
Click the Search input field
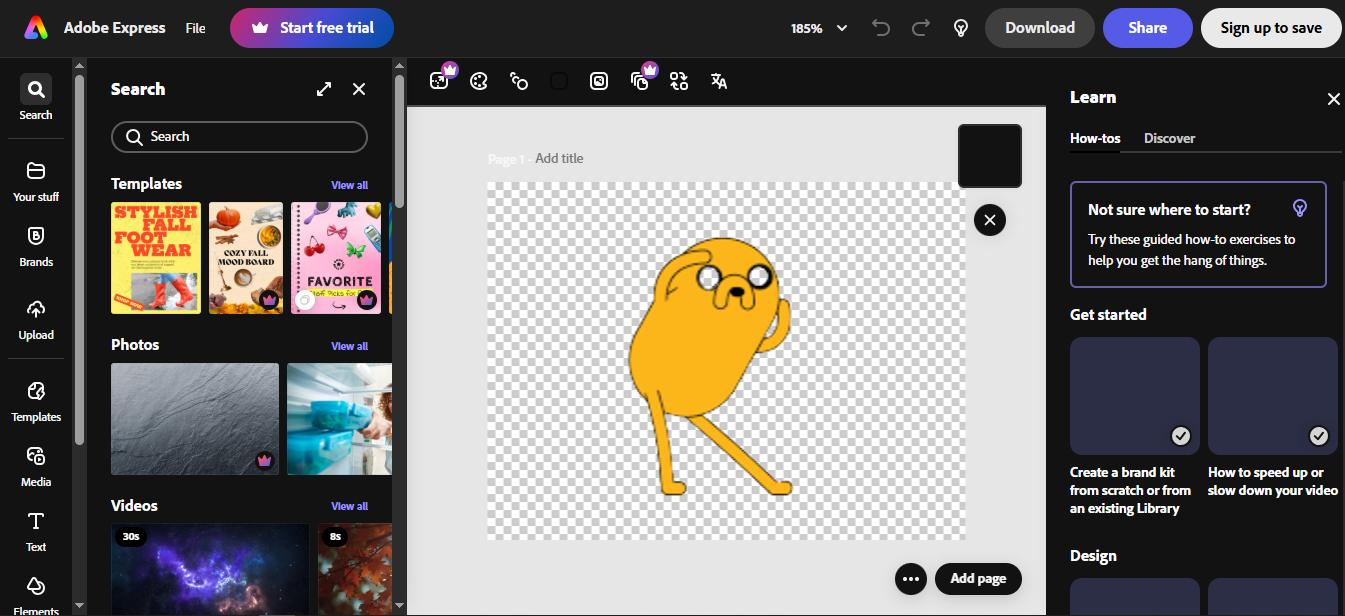pyautogui.click(x=239, y=137)
